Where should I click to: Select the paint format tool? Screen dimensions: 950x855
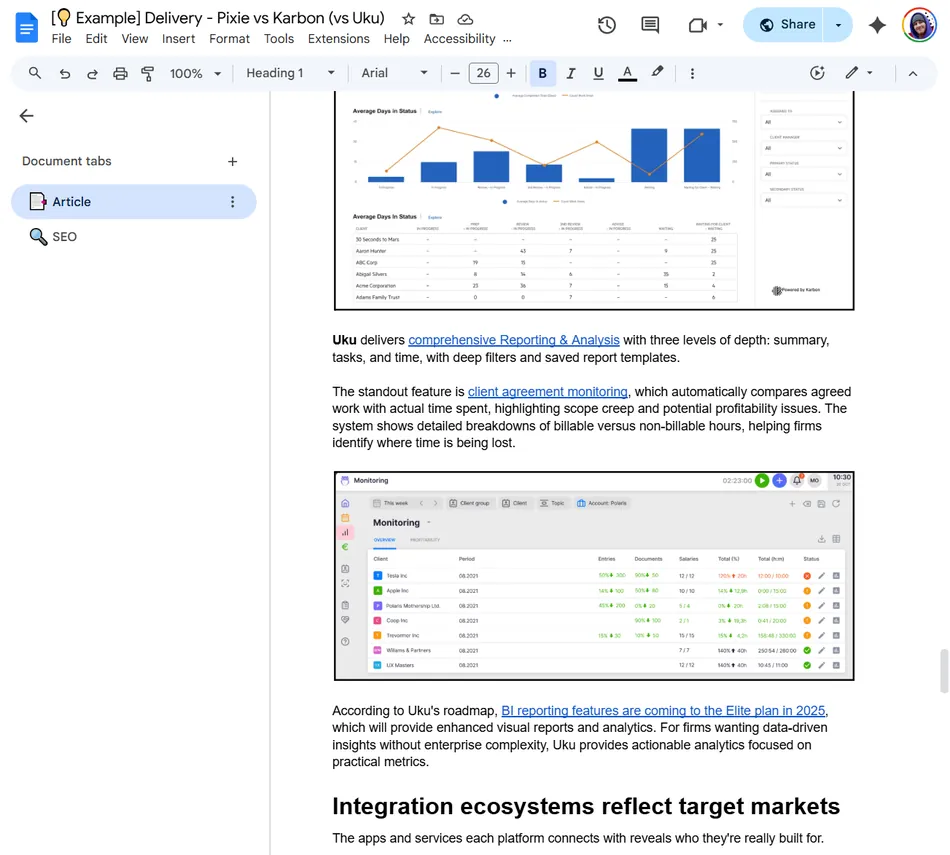pos(146,73)
